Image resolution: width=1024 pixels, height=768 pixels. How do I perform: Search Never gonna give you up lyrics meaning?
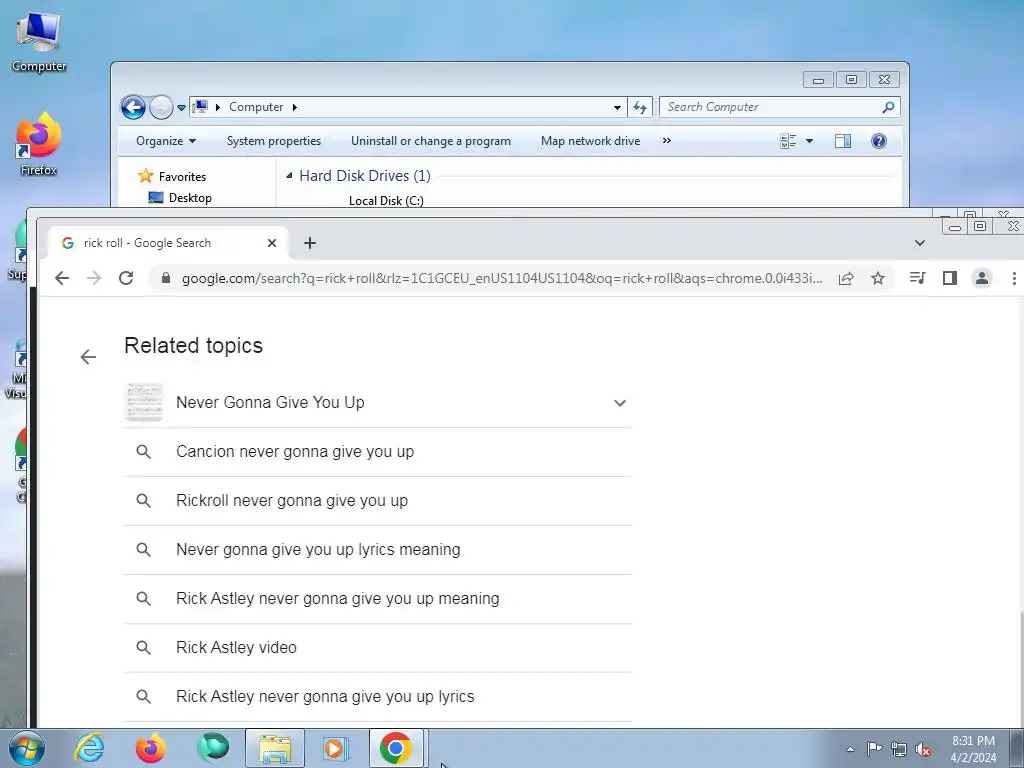tap(377, 550)
